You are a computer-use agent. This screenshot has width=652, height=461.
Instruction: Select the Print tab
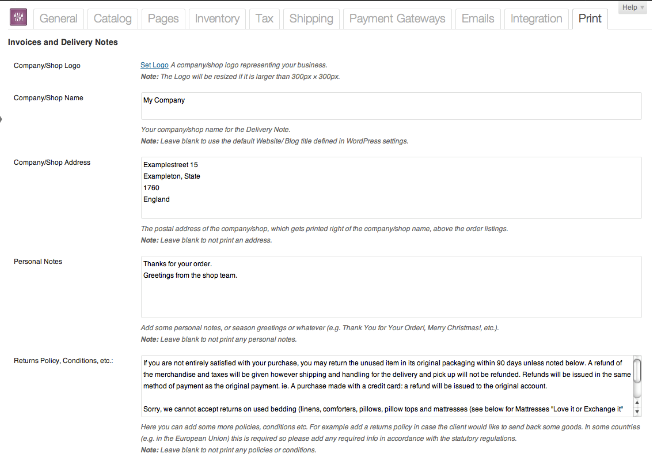(590, 19)
